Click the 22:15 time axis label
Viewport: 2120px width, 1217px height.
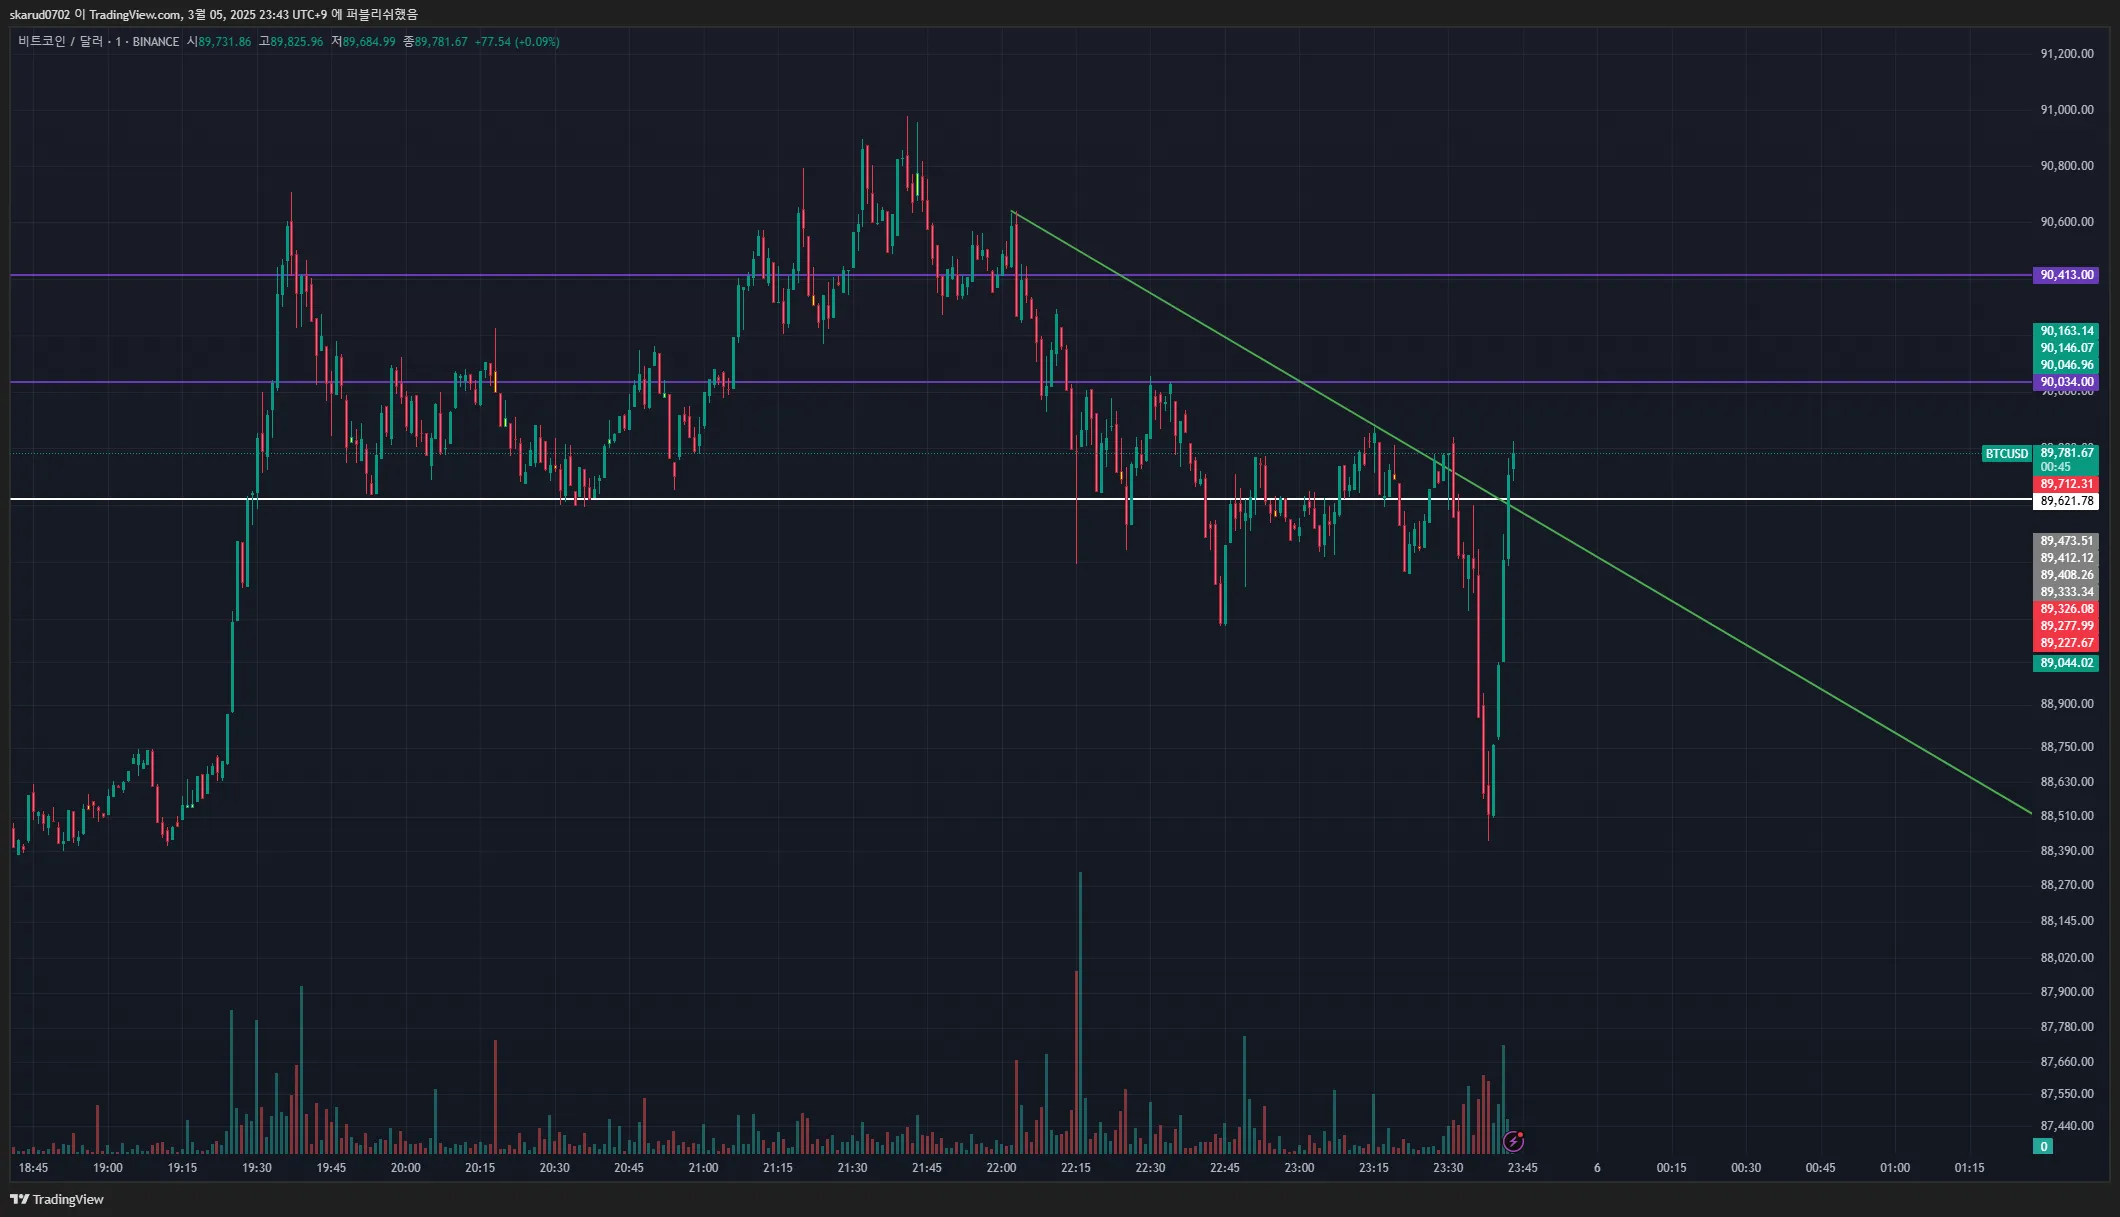(x=1076, y=1168)
